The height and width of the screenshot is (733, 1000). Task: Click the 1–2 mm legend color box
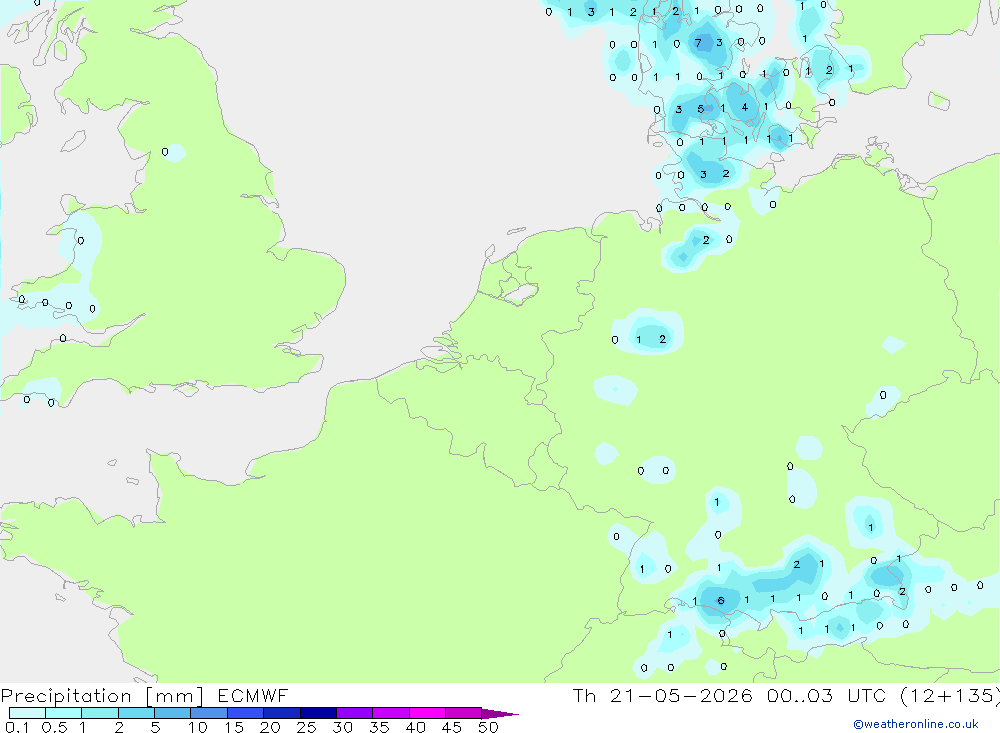(100, 713)
